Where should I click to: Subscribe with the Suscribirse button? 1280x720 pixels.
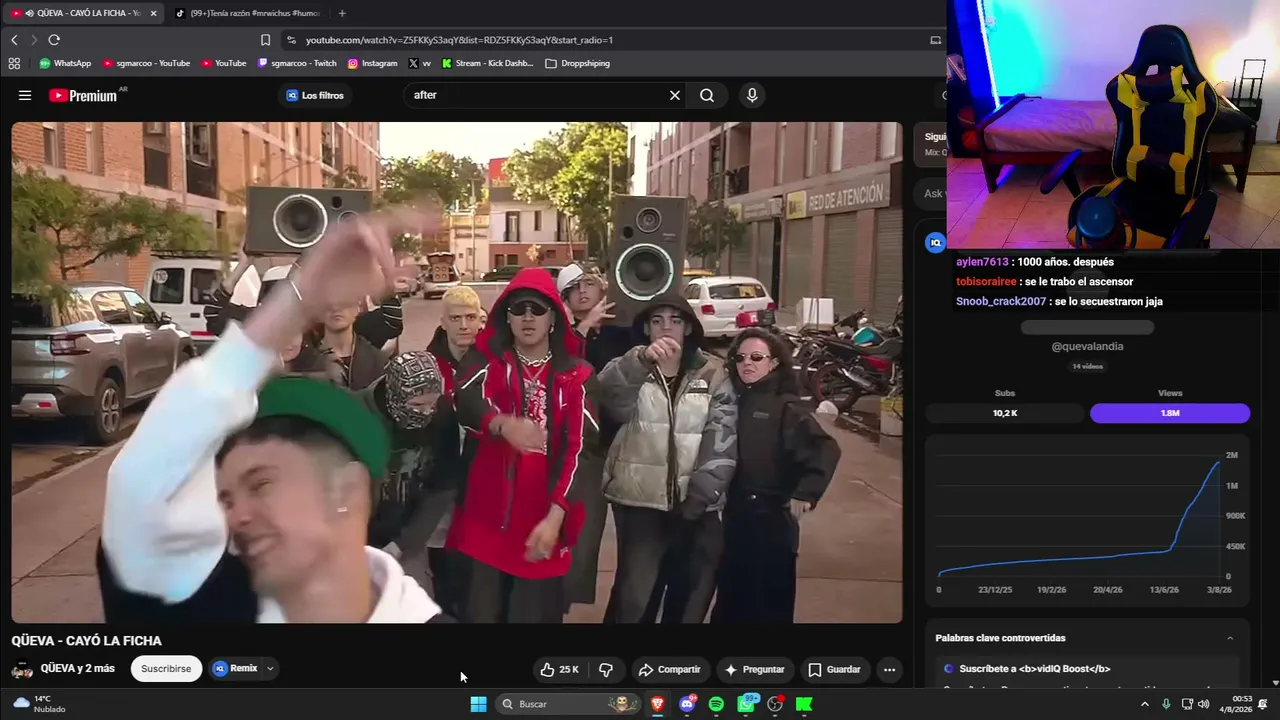click(166, 669)
